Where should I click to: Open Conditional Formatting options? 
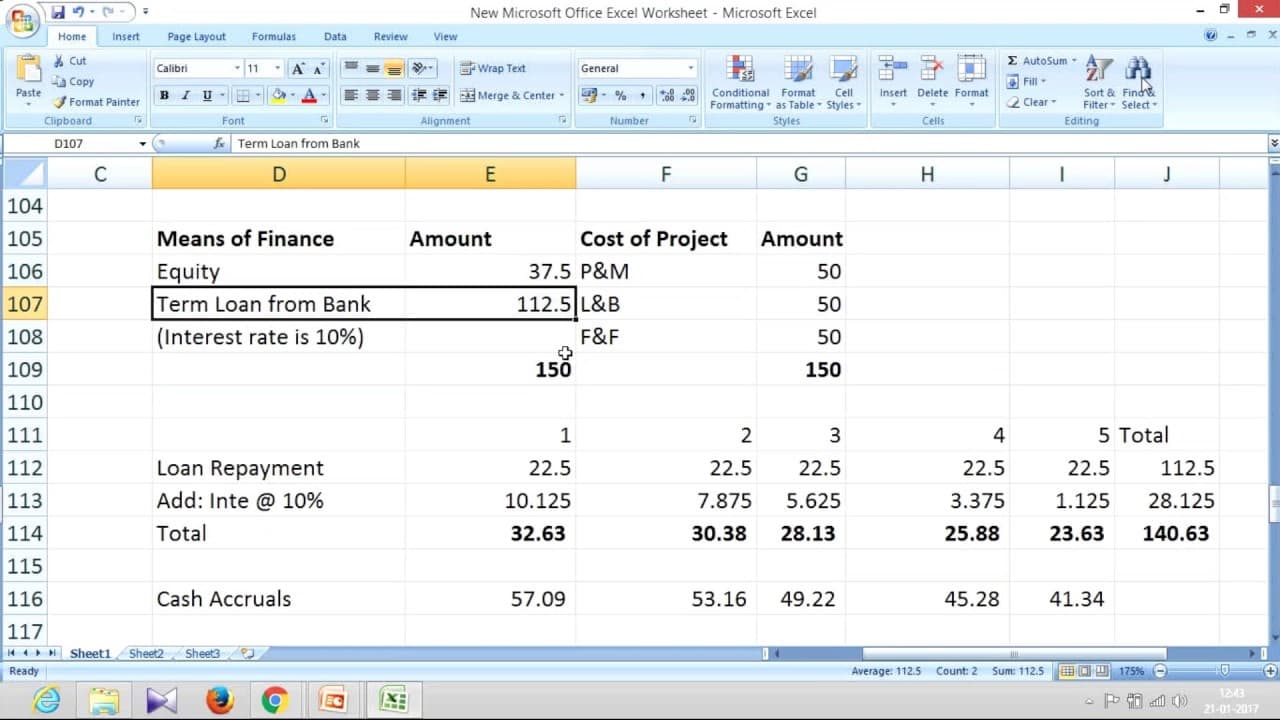[740, 83]
